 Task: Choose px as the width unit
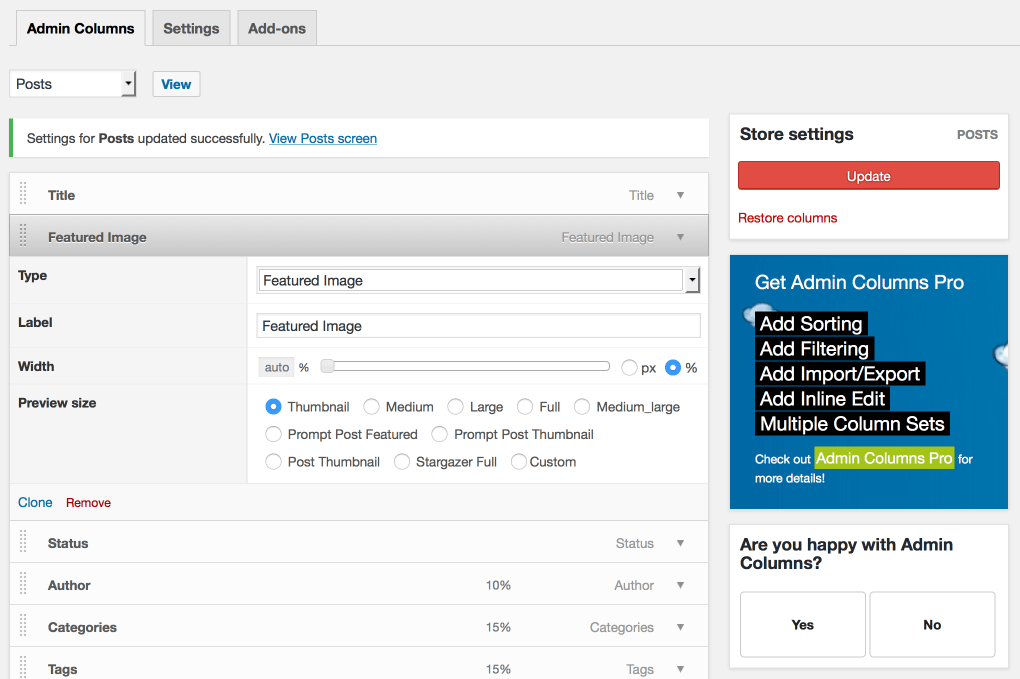[629, 368]
